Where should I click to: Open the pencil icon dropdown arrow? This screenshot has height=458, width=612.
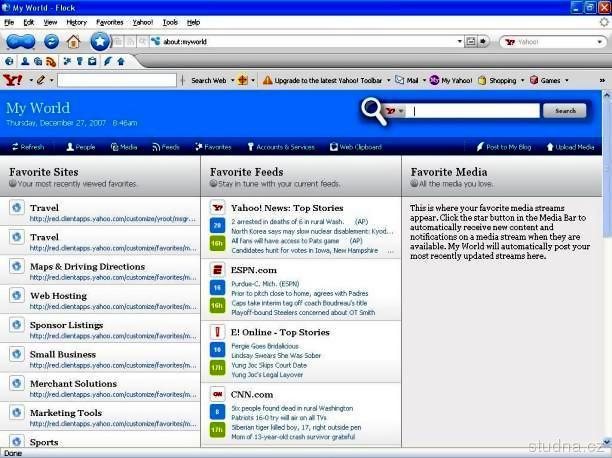[x=51, y=80]
